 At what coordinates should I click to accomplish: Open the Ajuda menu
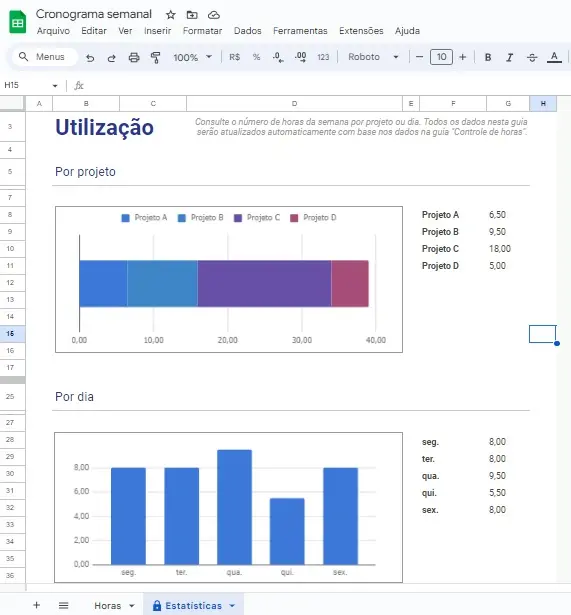[407, 31]
